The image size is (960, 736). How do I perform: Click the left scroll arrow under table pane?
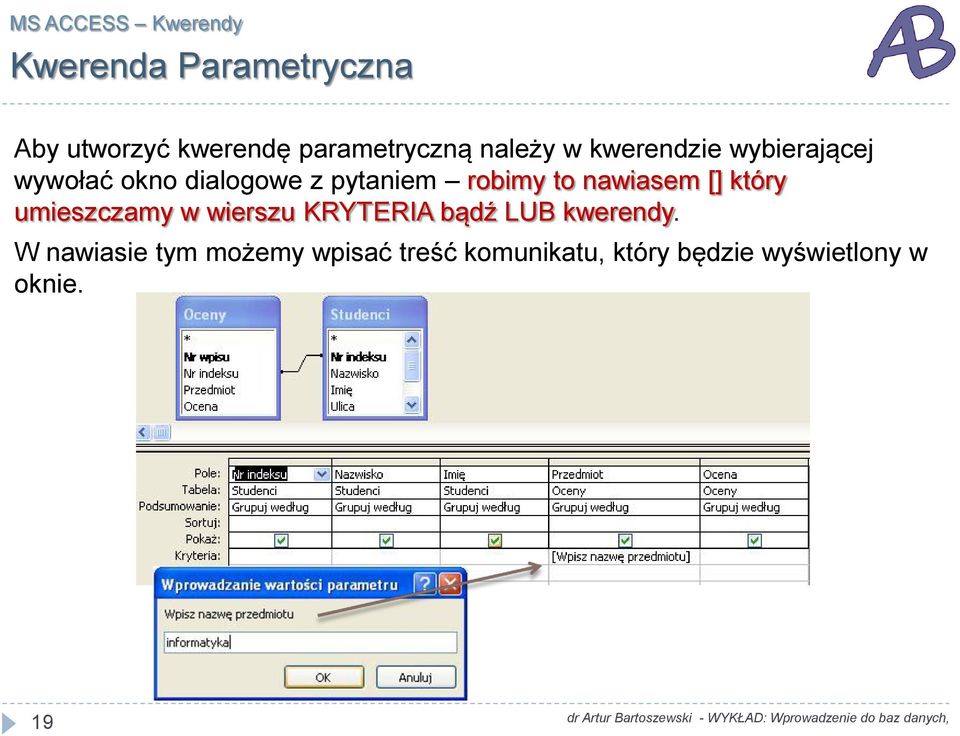[143, 432]
